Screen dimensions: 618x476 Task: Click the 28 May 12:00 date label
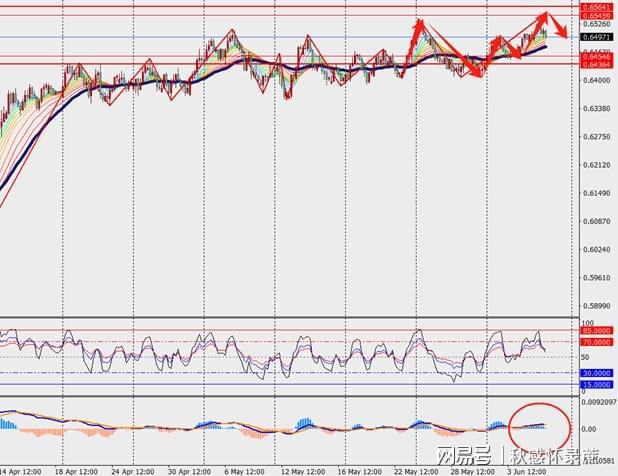point(473,472)
